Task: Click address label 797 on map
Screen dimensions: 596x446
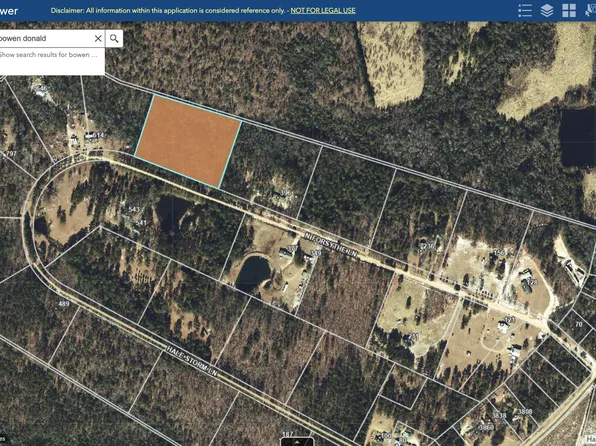Action: pyautogui.click(x=11, y=154)
